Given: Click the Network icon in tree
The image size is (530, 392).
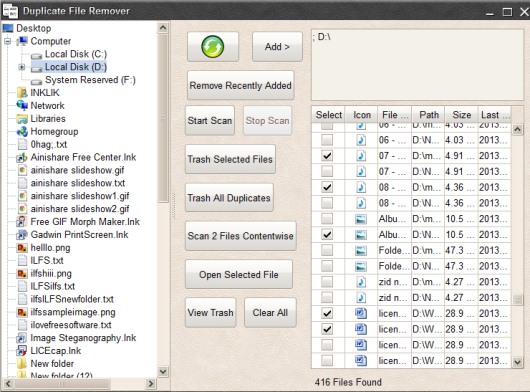Looking at the screenshot, I should pyautogui.click(x=22, y=105).
